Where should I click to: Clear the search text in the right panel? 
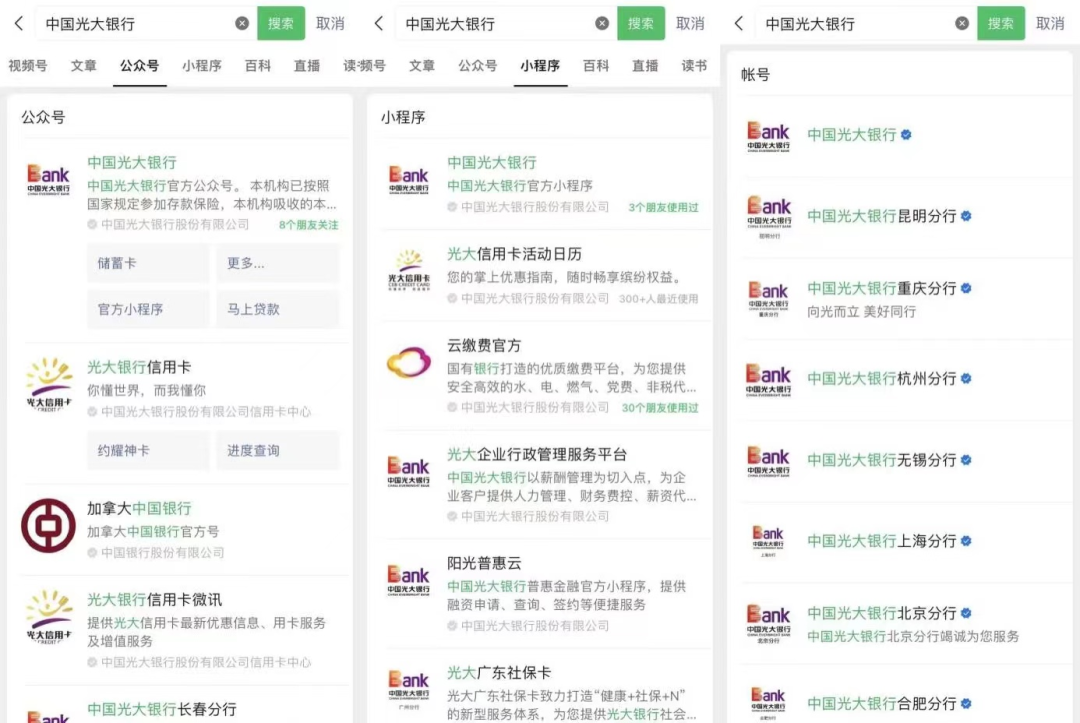click(962, 23)
